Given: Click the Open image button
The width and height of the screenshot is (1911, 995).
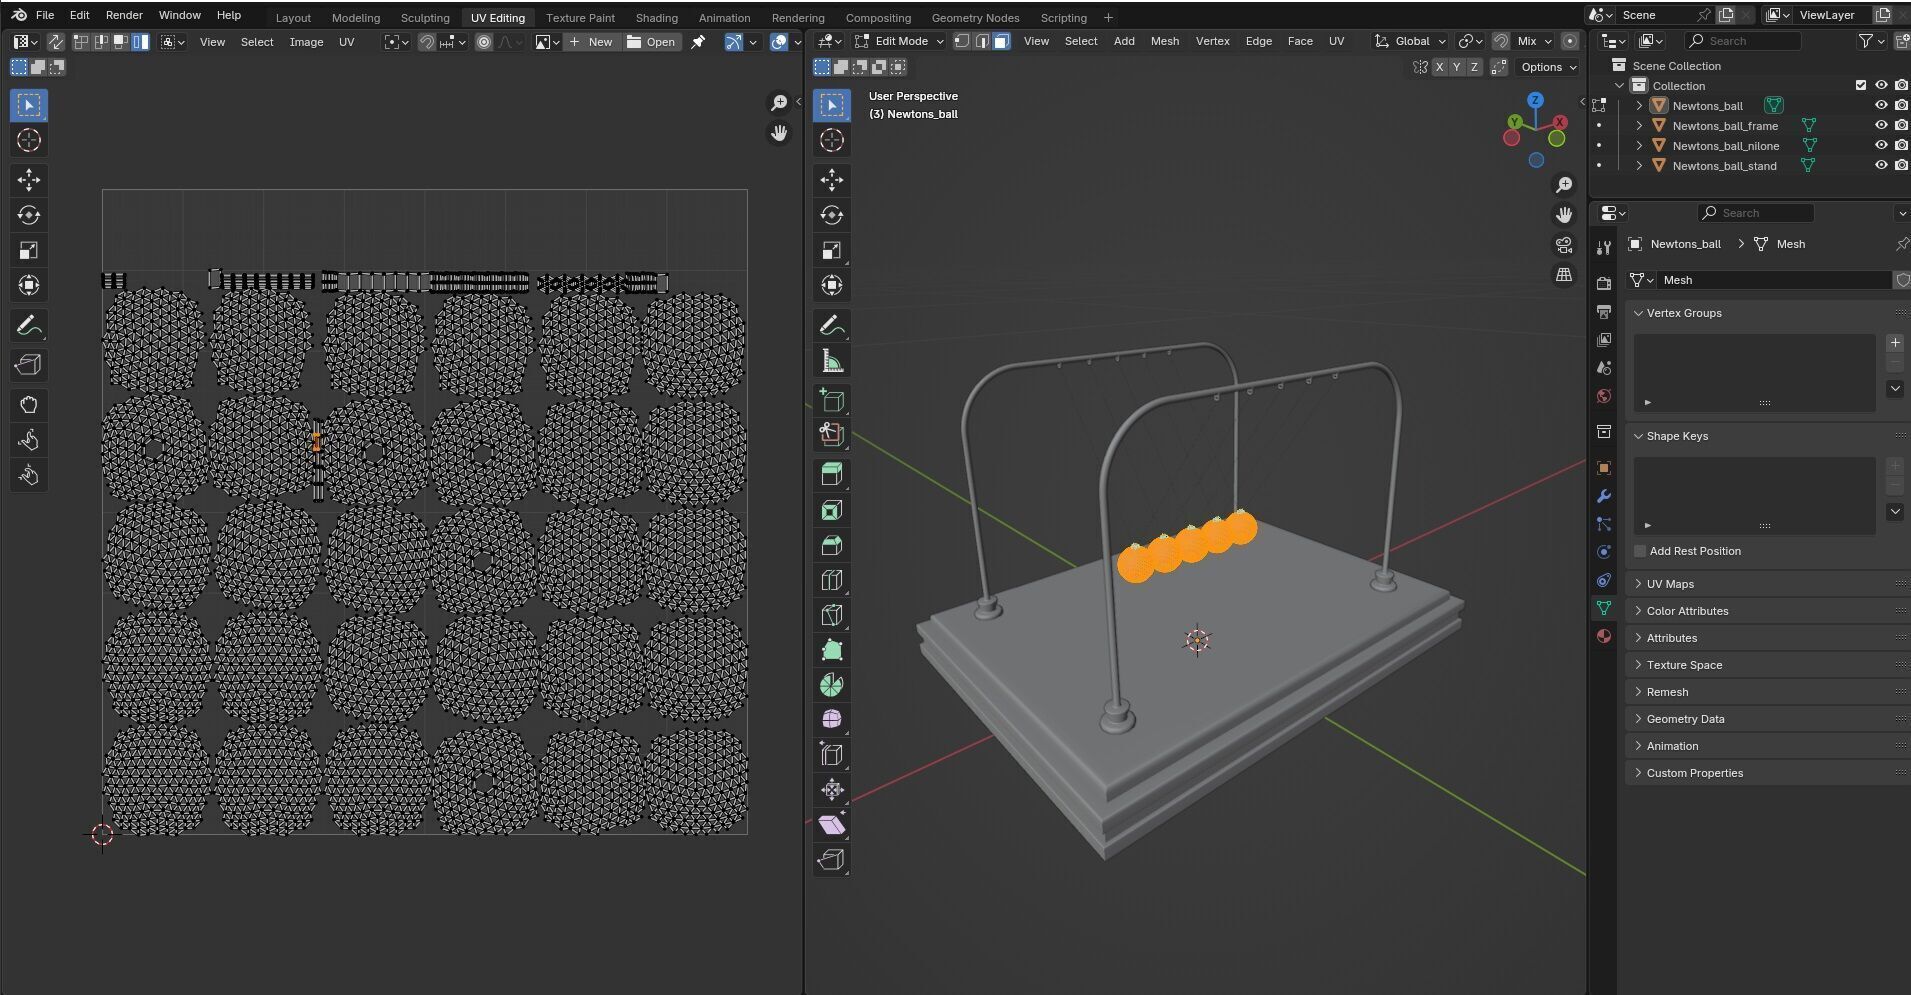Looking at the screenshot, I should point(651,42).
